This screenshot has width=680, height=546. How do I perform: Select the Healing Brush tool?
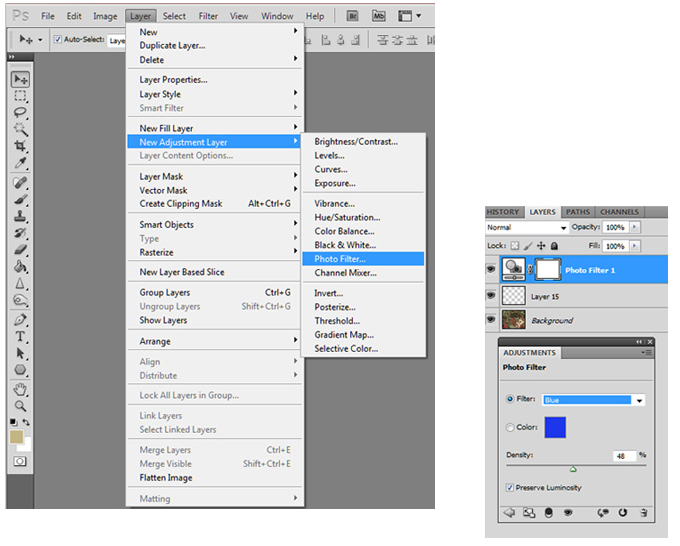20,183
